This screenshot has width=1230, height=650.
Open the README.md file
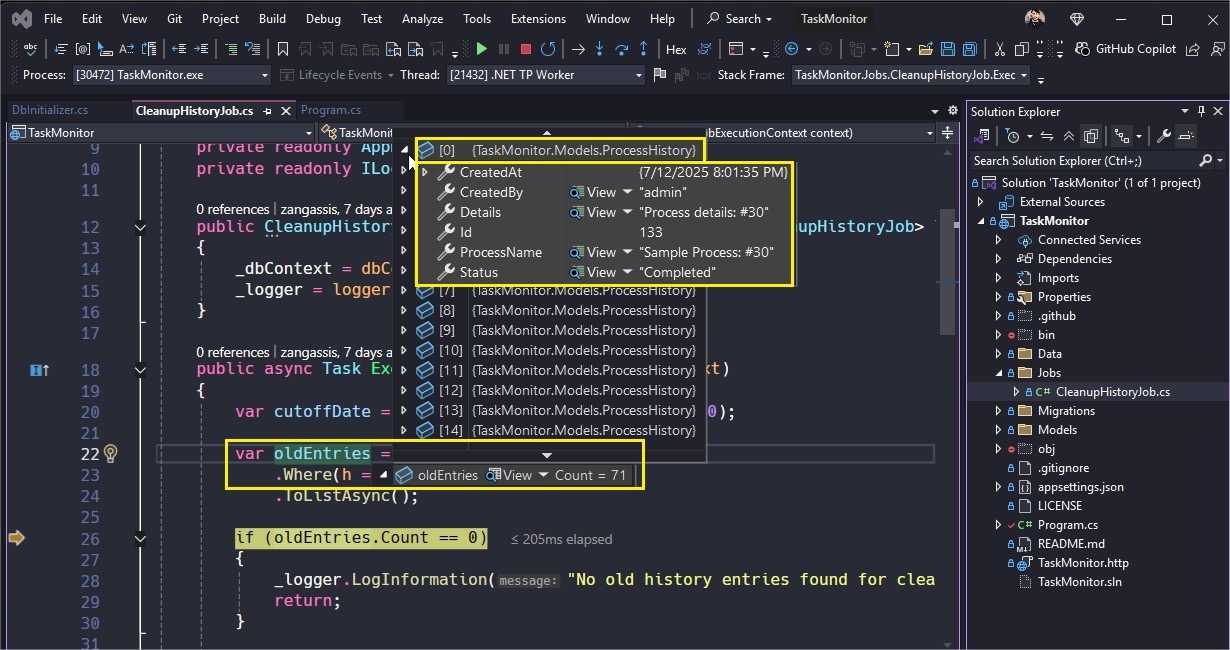click(1071, 544)
